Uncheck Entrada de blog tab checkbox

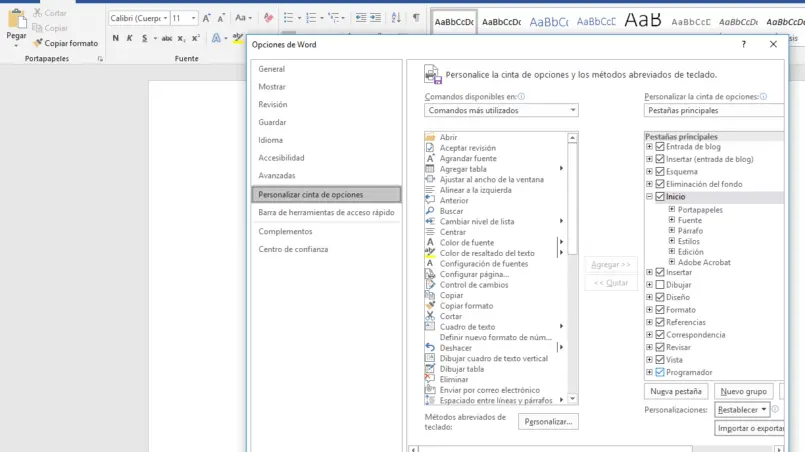(660, 147)
